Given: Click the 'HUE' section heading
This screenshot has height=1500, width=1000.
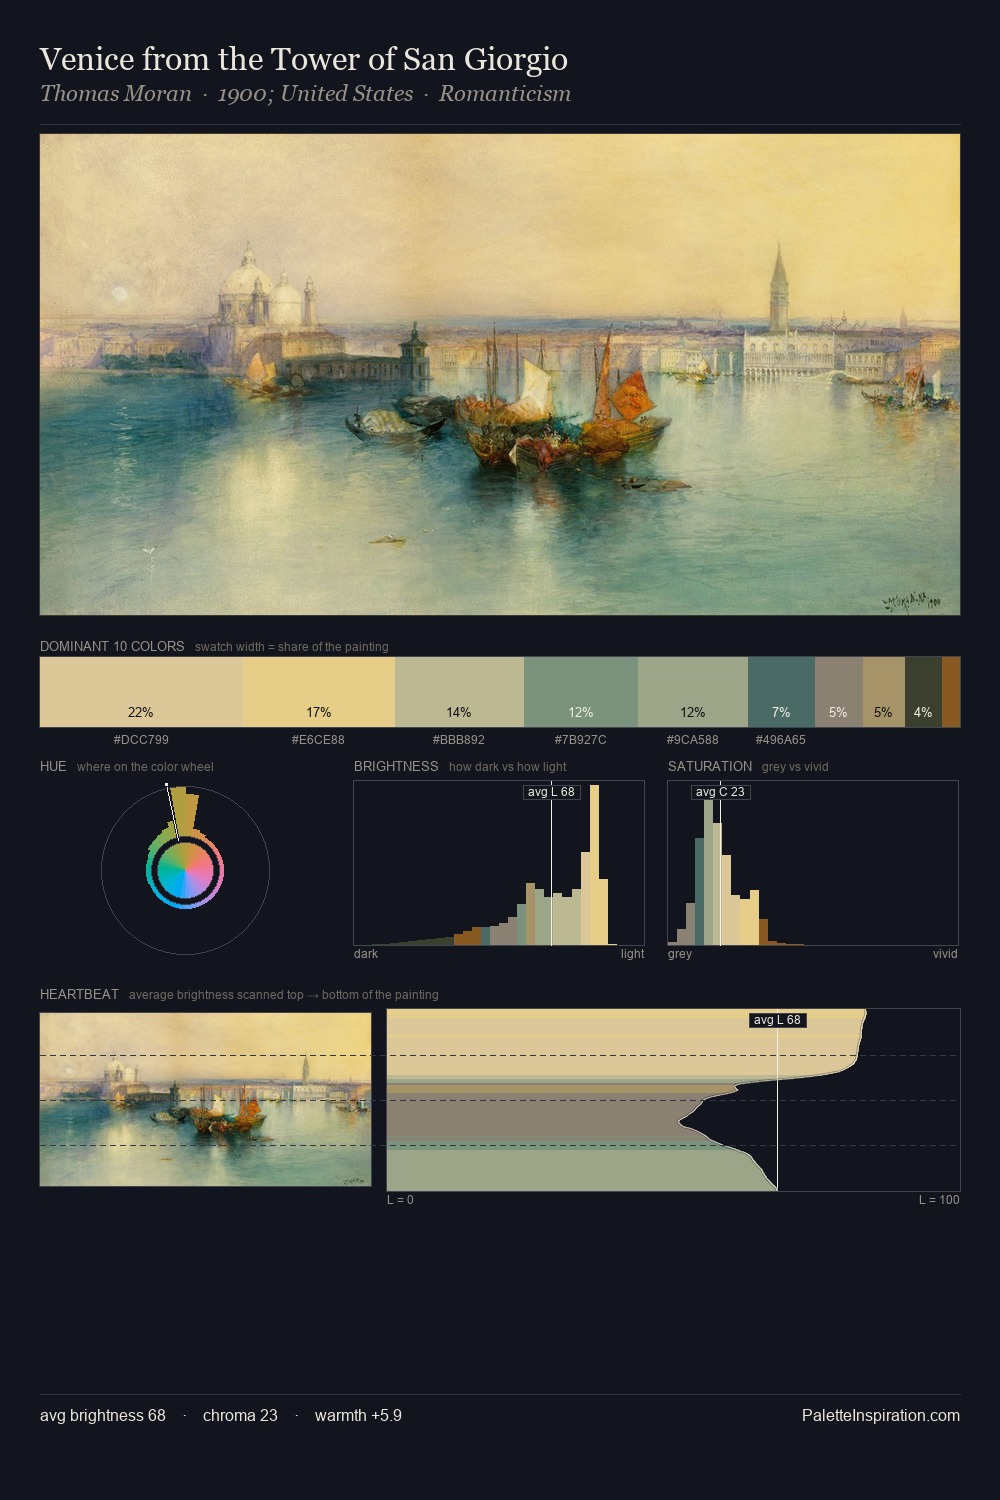Looking at the screenshot, I should click(53, 766).
